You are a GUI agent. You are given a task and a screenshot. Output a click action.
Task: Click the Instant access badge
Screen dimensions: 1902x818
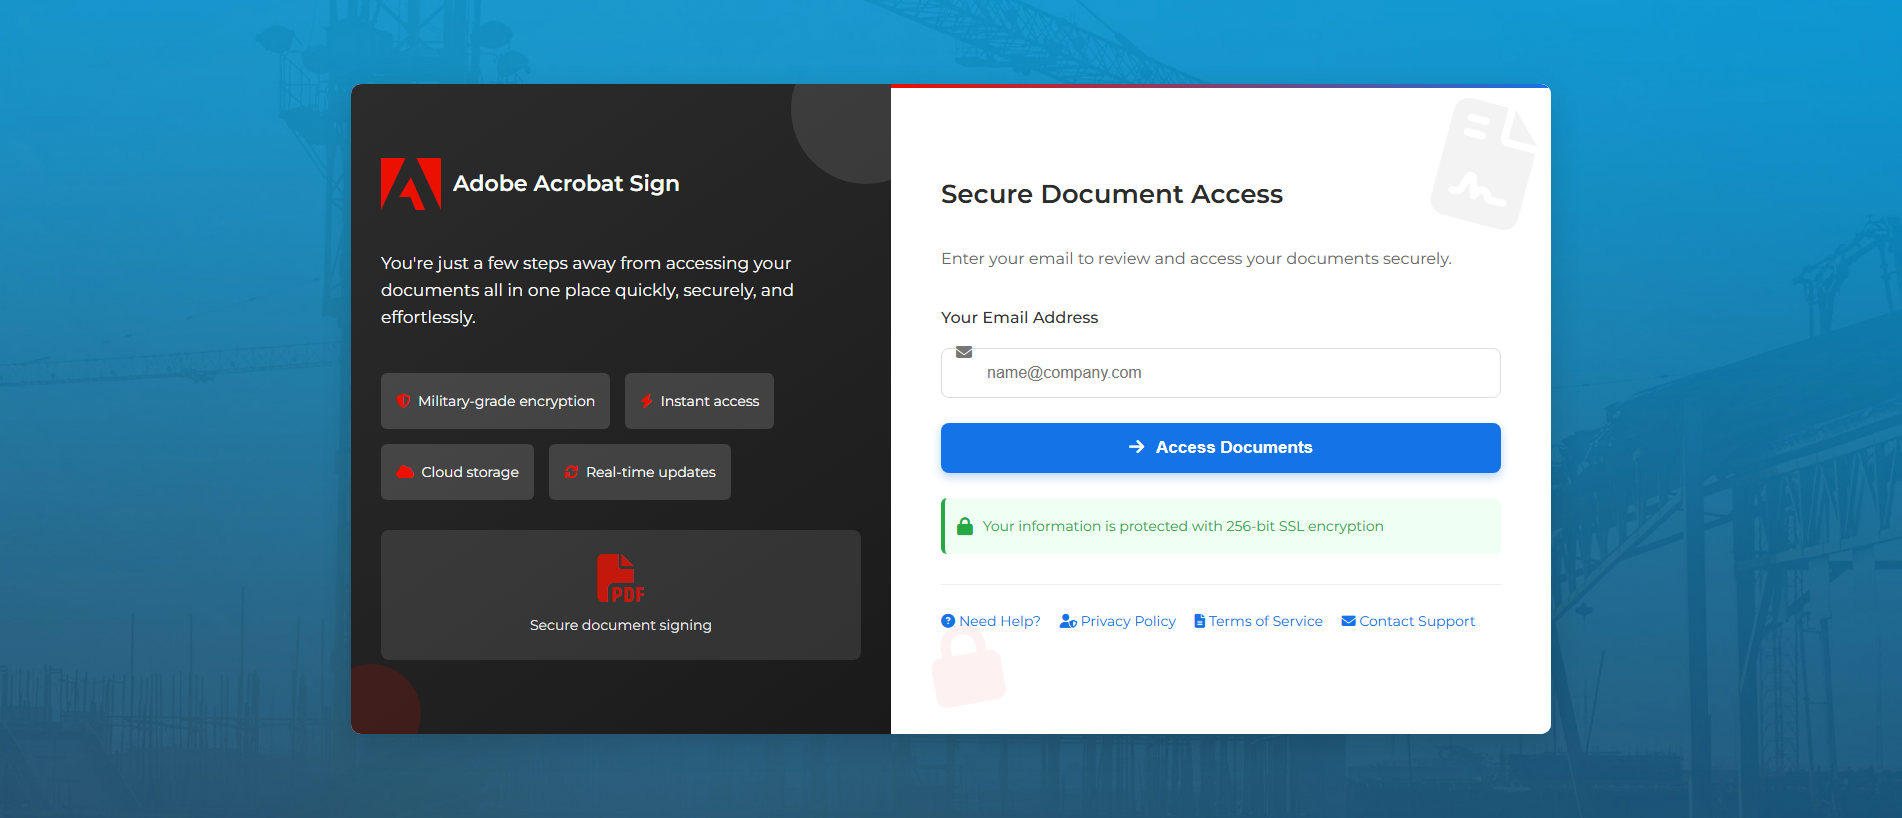coord(699,401)
